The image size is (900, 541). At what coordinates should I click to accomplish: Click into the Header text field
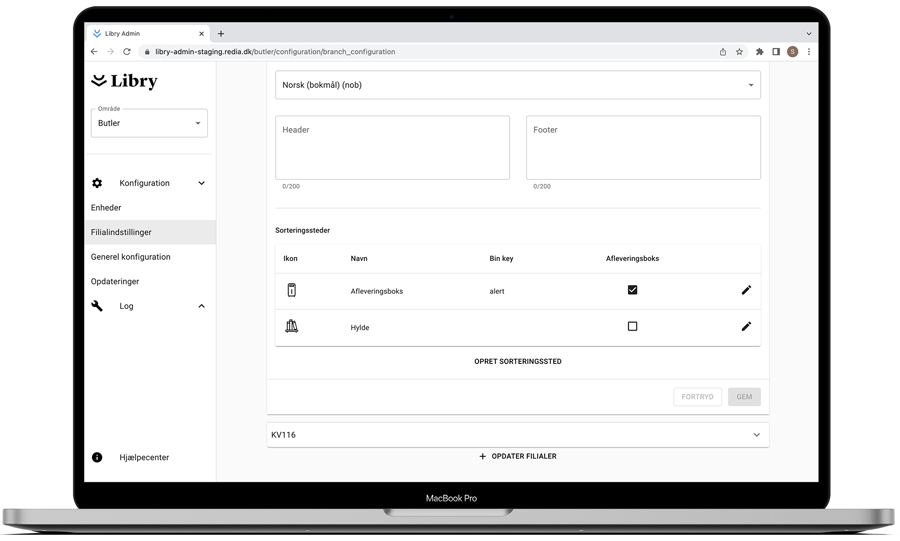pos(392,148)
